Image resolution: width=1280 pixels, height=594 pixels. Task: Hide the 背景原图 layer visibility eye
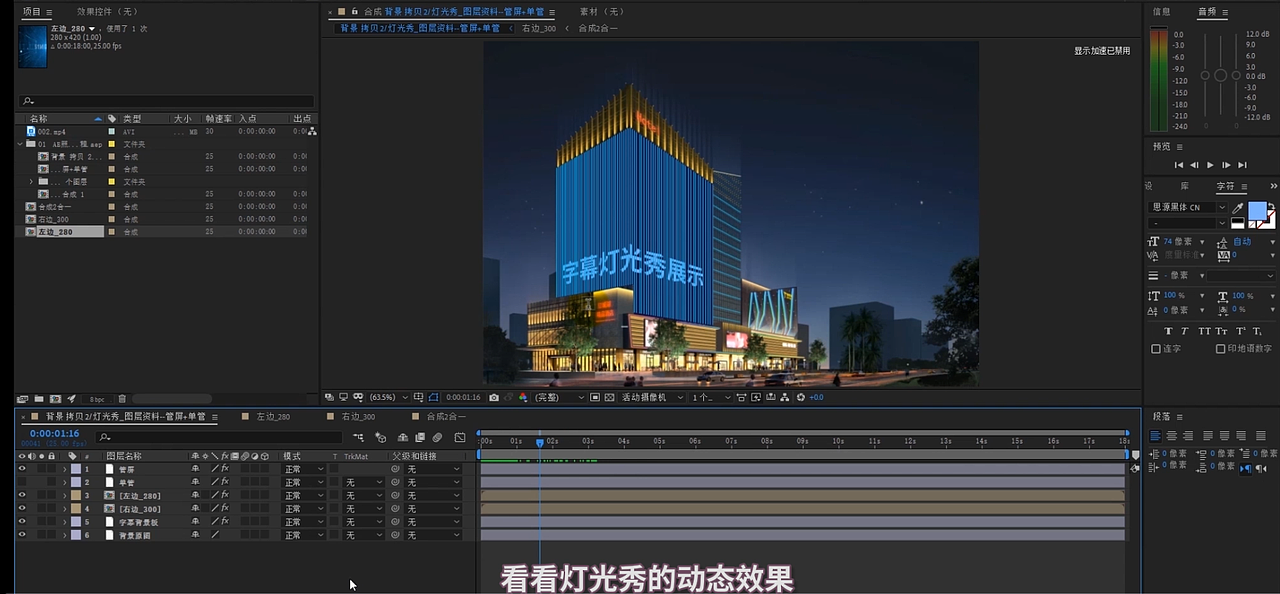tap(22, 534)
